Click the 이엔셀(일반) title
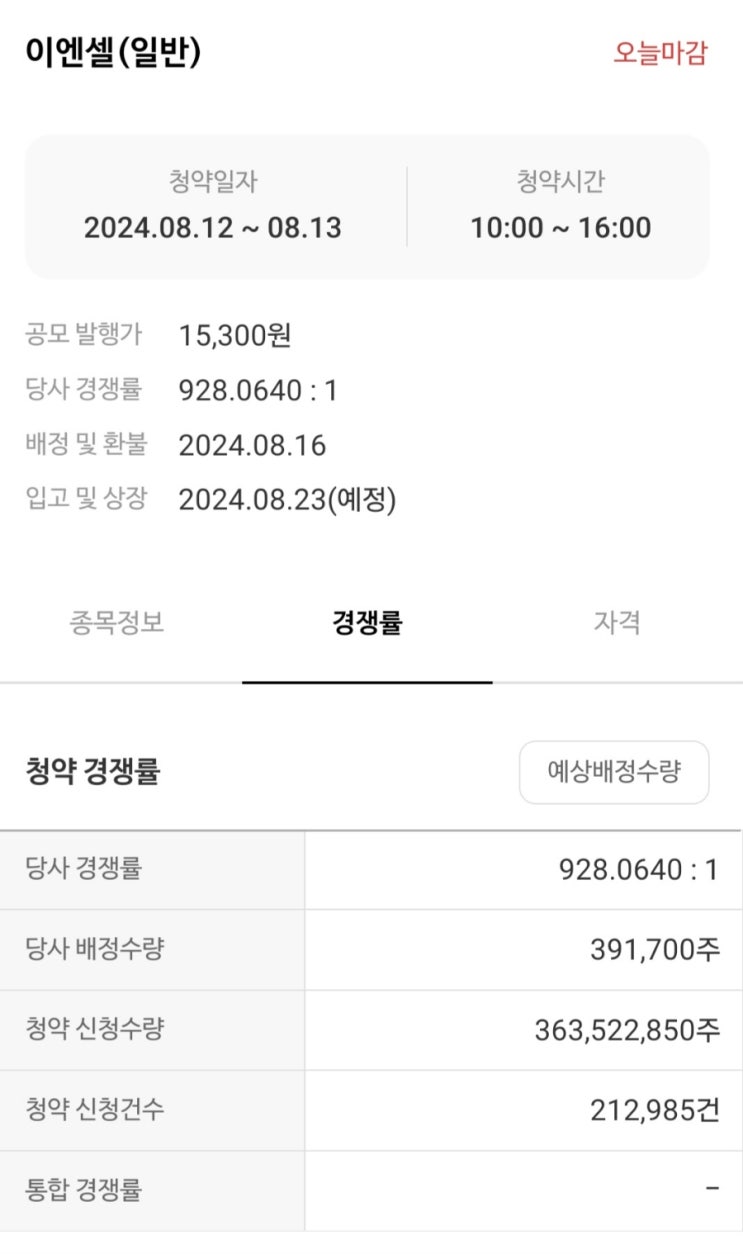This screenshot has width=743, height=1254. click(113, 52)
